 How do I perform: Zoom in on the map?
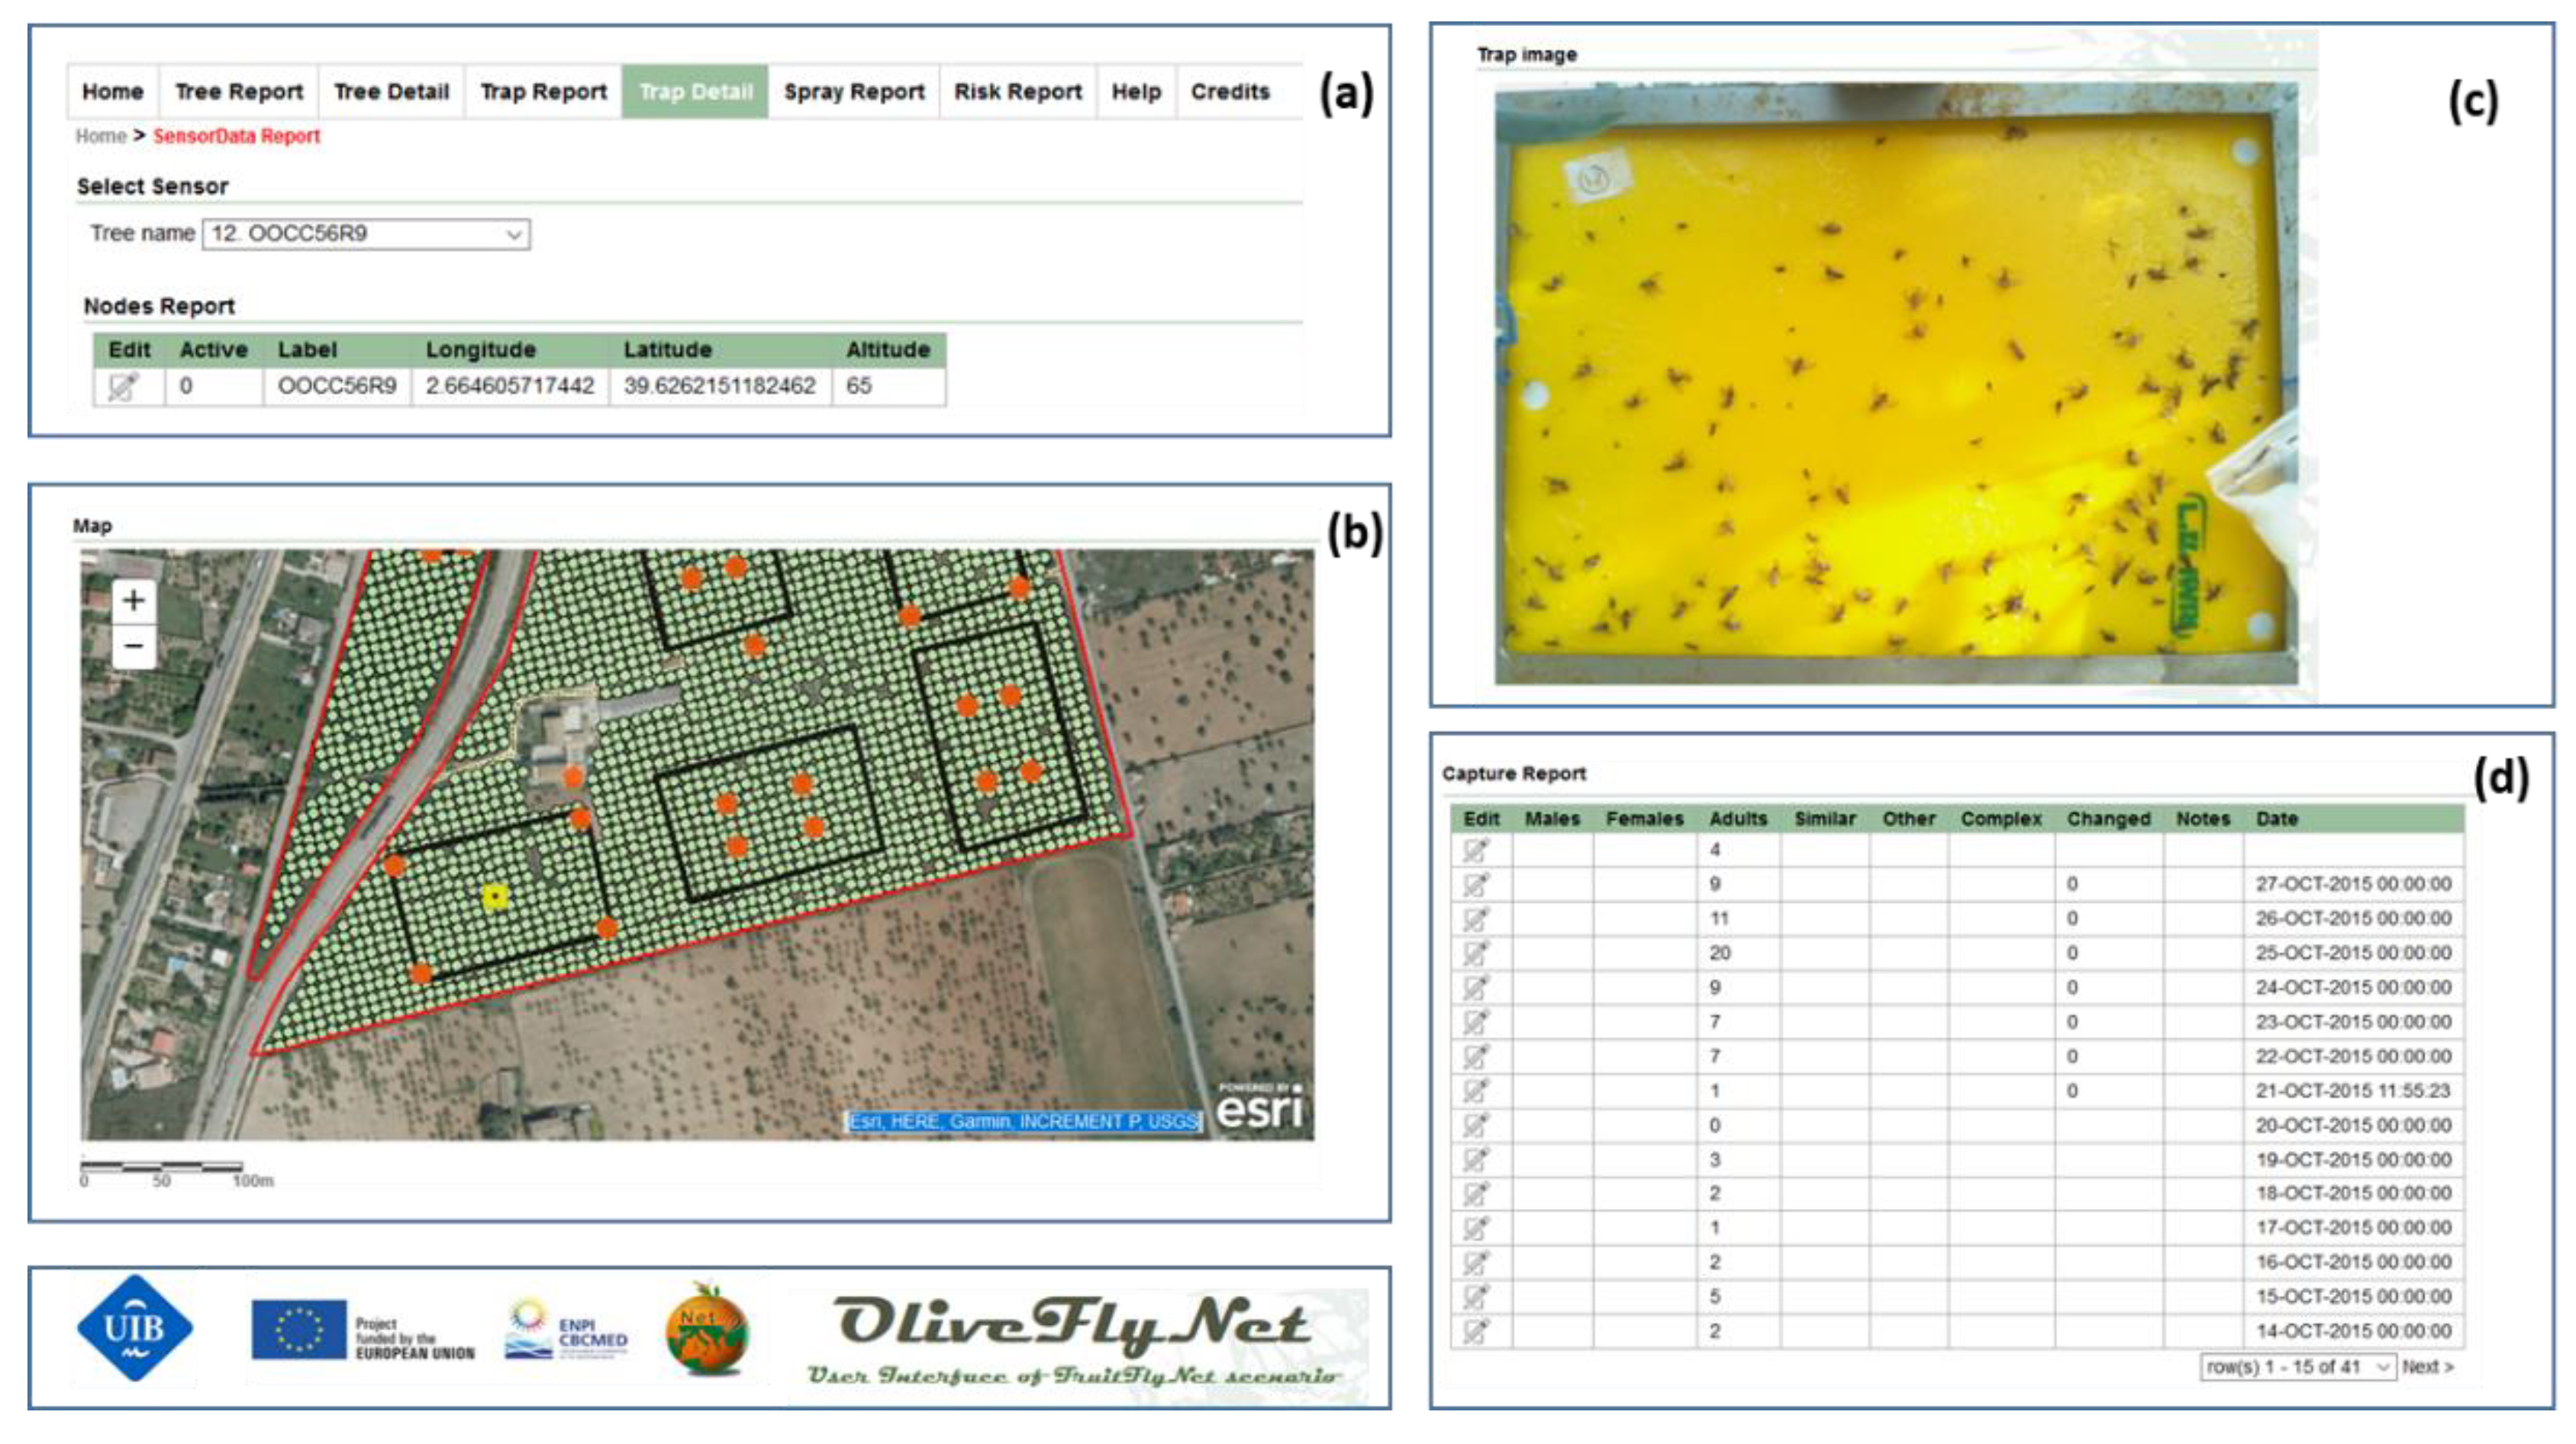pos(133,601)
